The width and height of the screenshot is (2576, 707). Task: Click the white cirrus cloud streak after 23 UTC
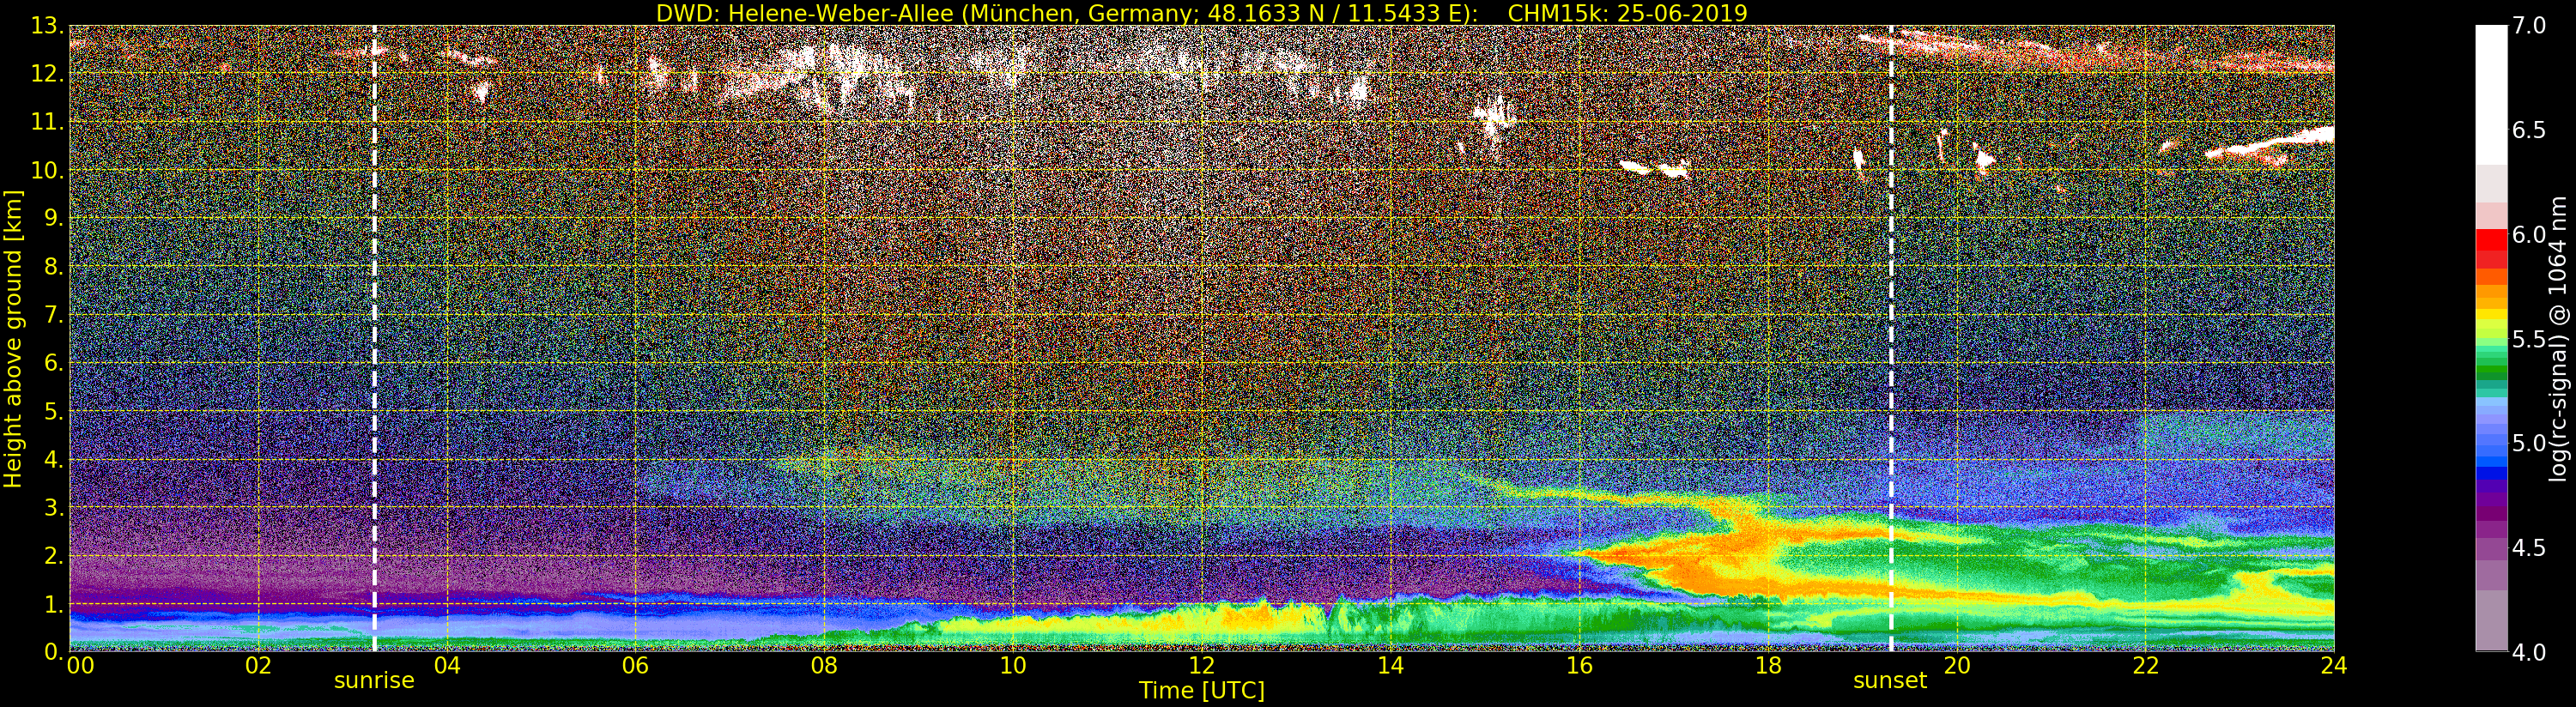(x=2270, y=144)
